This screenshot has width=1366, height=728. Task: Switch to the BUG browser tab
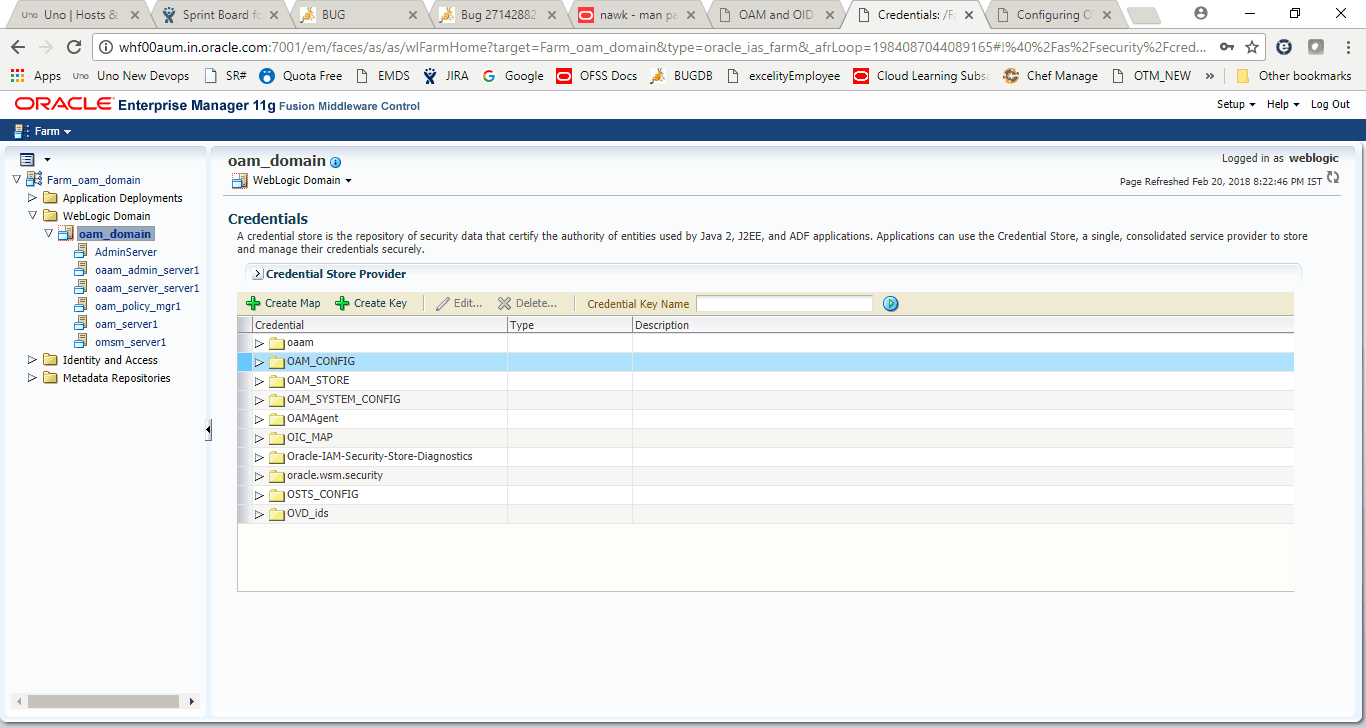pos(360,15)
